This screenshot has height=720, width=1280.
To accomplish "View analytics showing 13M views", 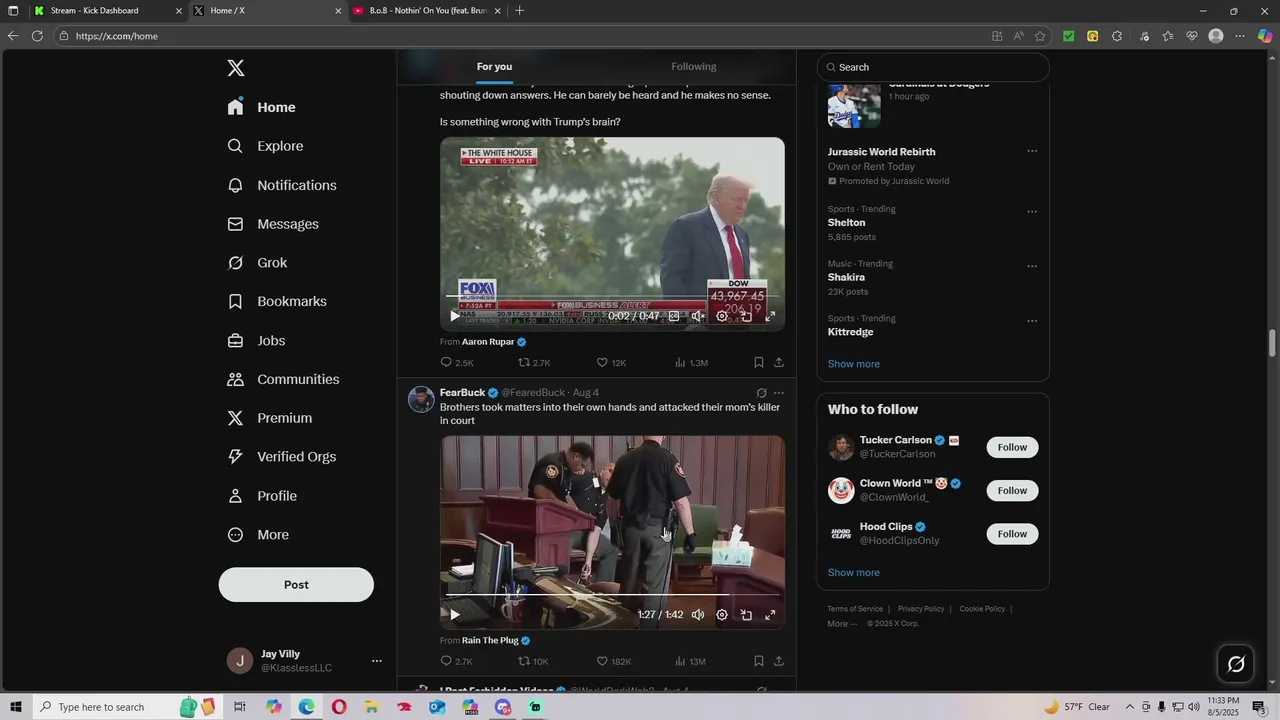I will tap(690, 662).
